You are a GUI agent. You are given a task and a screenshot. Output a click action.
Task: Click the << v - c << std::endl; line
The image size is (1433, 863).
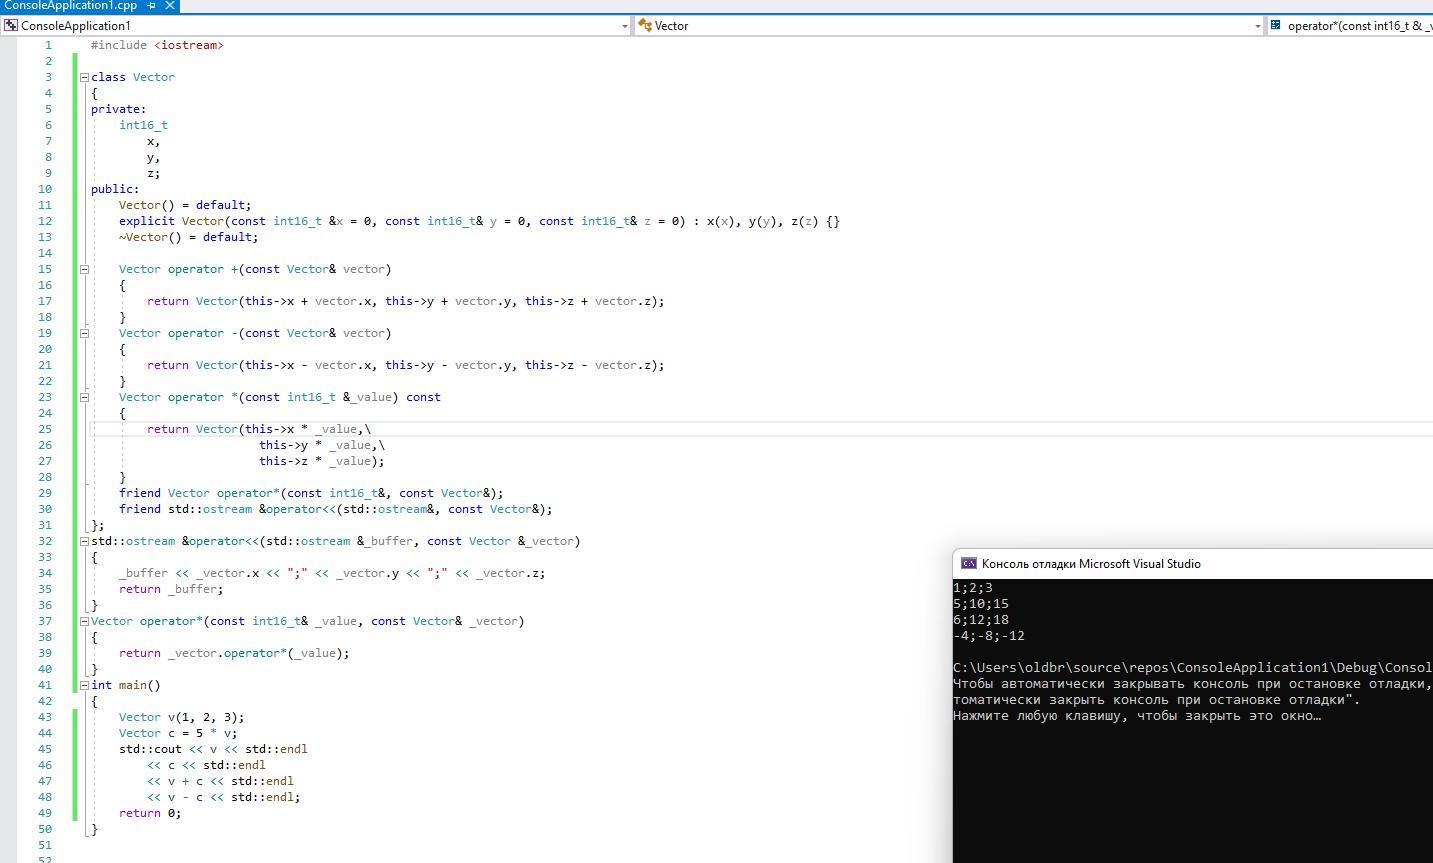(x=223, y=797)
